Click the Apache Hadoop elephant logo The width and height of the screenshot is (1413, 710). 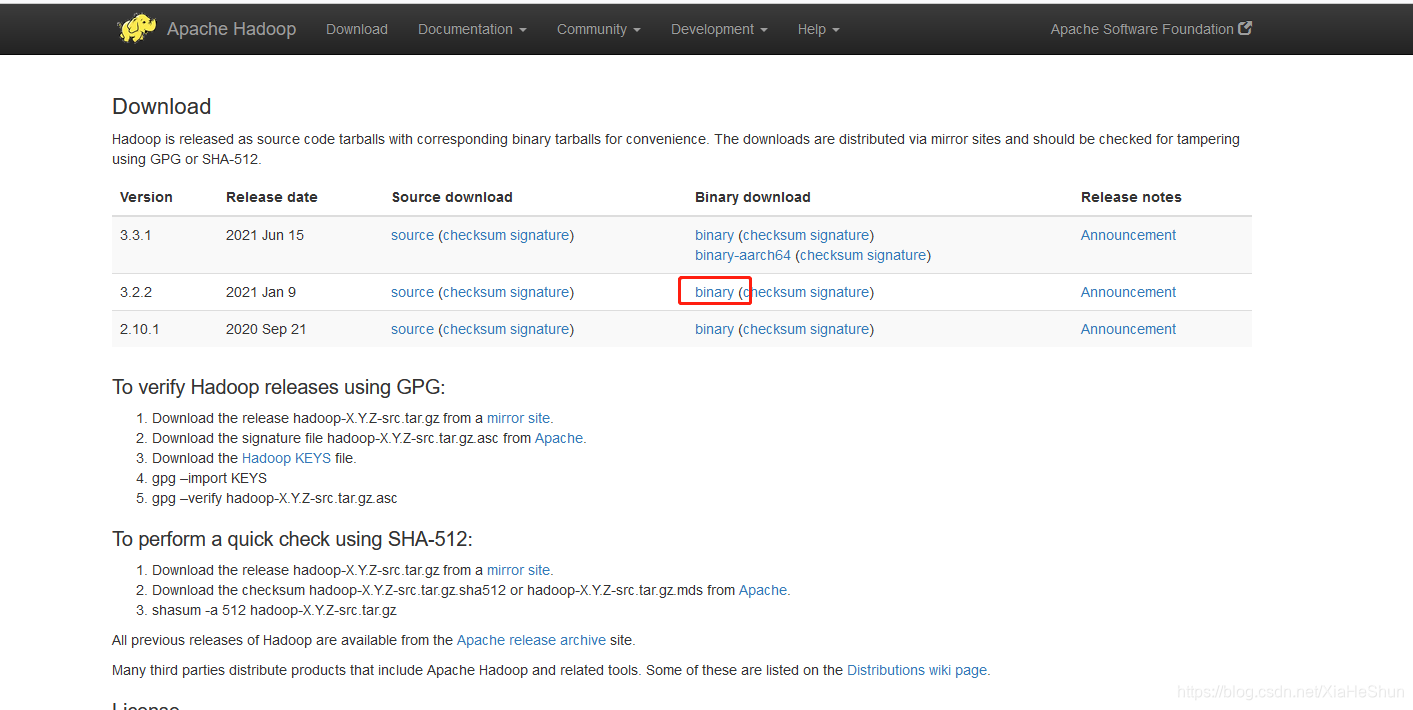pyautogui.click(x=137, y=28)
